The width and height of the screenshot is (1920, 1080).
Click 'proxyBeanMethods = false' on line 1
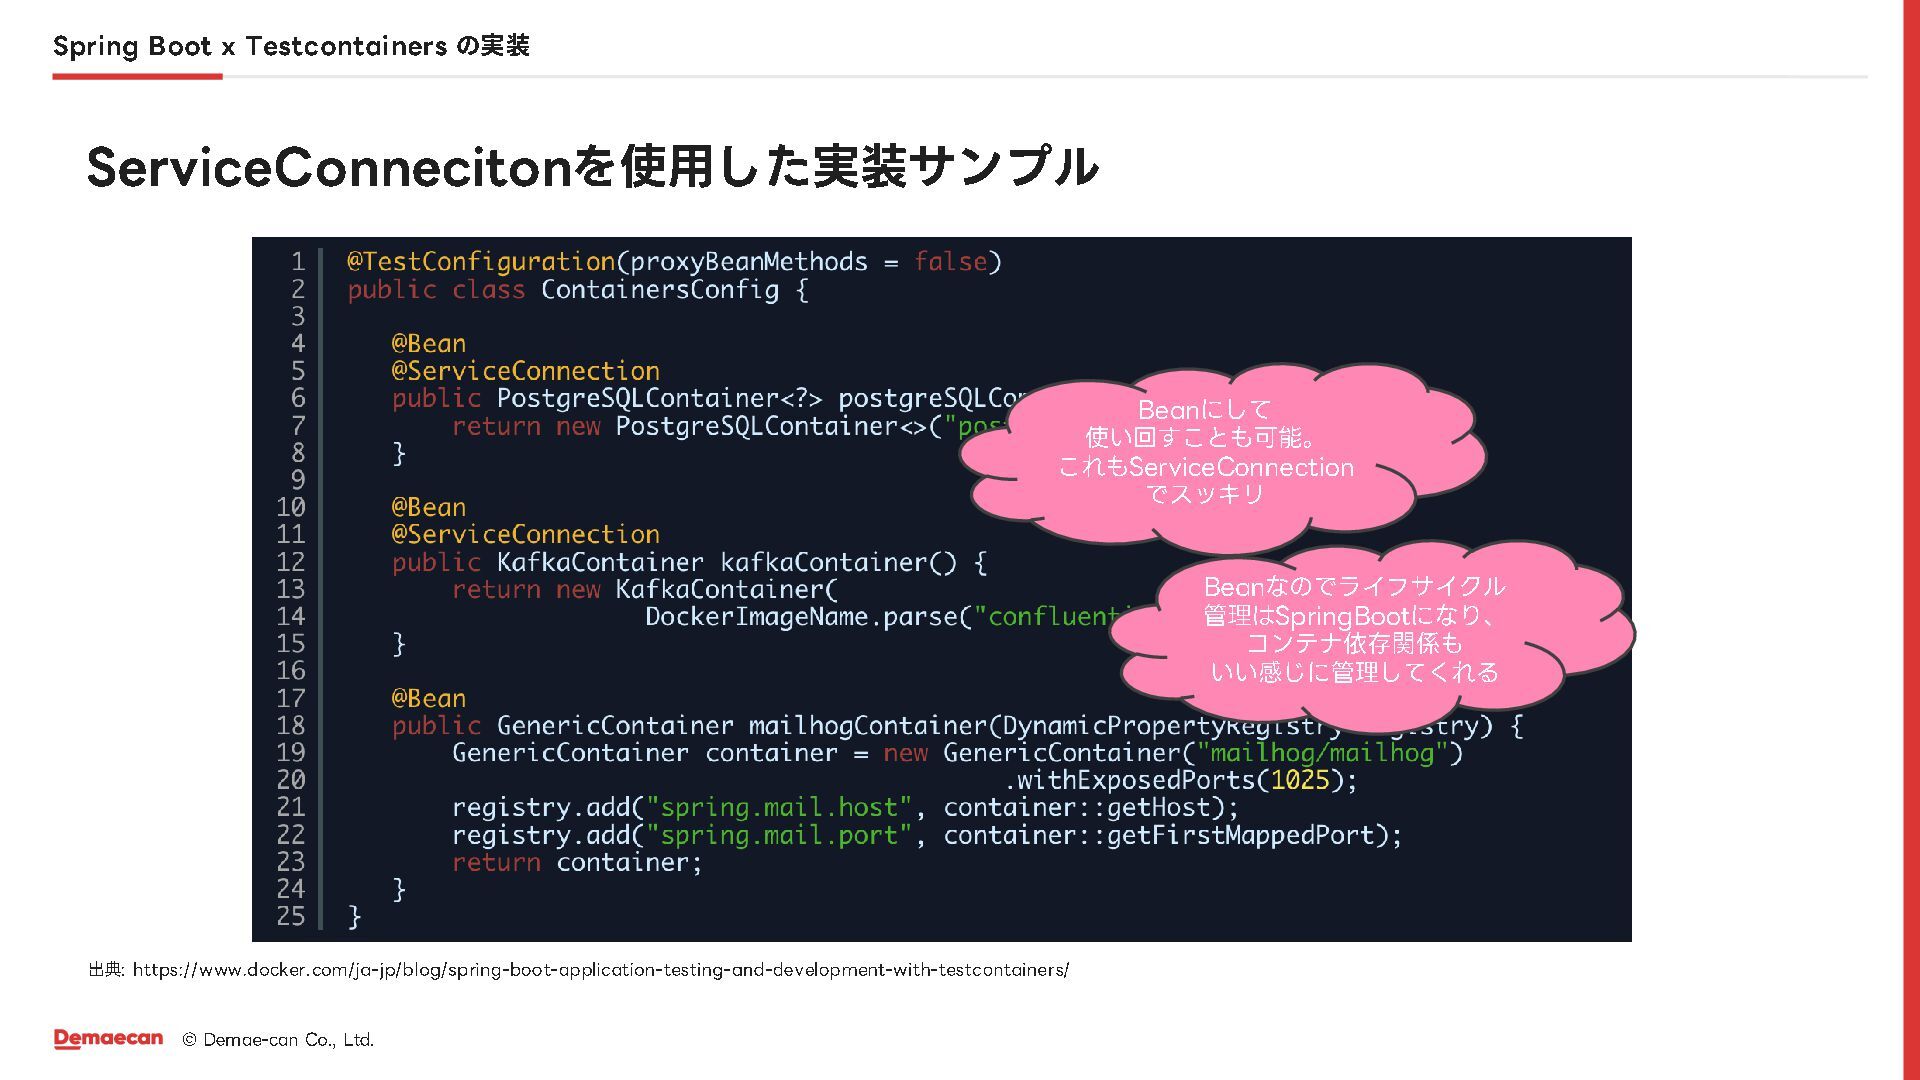[x=809, y=262]
